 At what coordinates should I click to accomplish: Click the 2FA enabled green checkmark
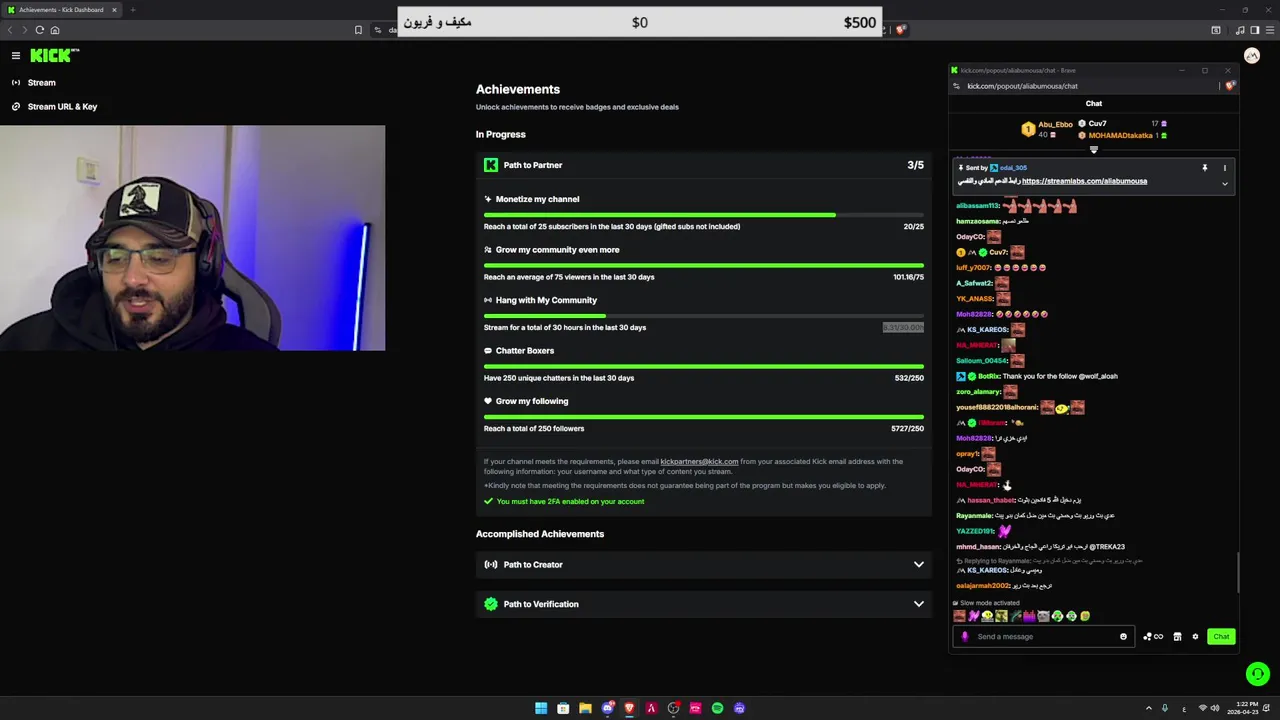pyautogui.click(x=489, y=501)
